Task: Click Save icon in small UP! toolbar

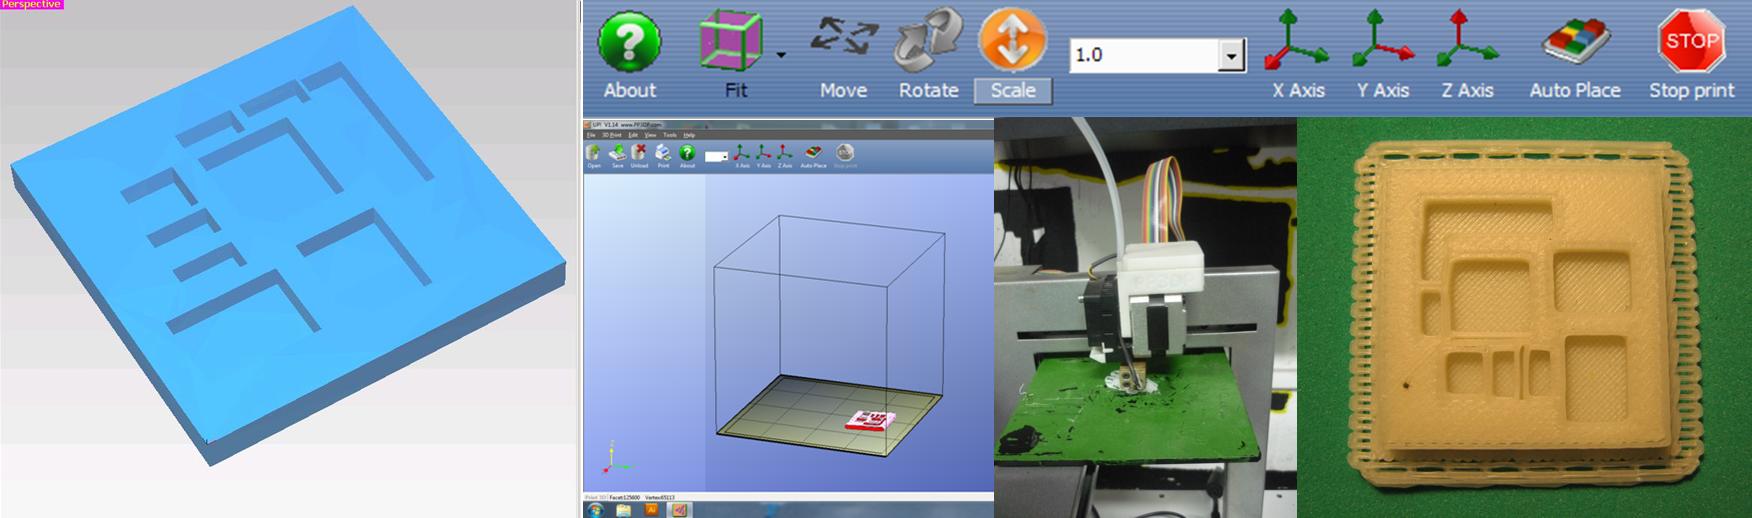Action: [617, 153]
